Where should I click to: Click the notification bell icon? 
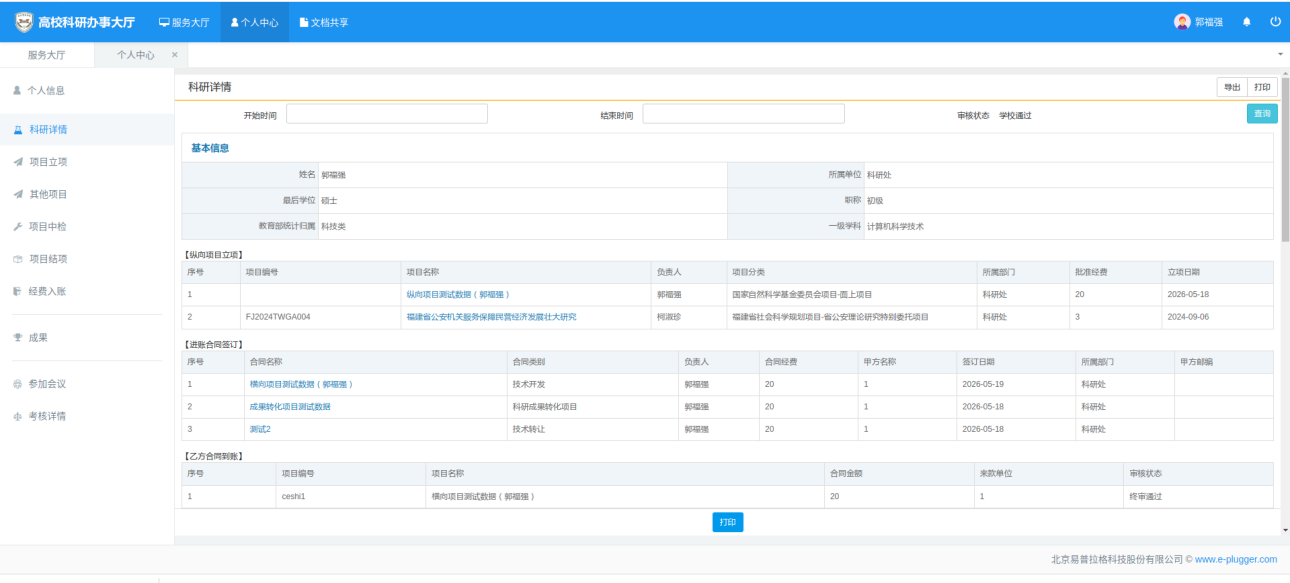(1246, 21)
